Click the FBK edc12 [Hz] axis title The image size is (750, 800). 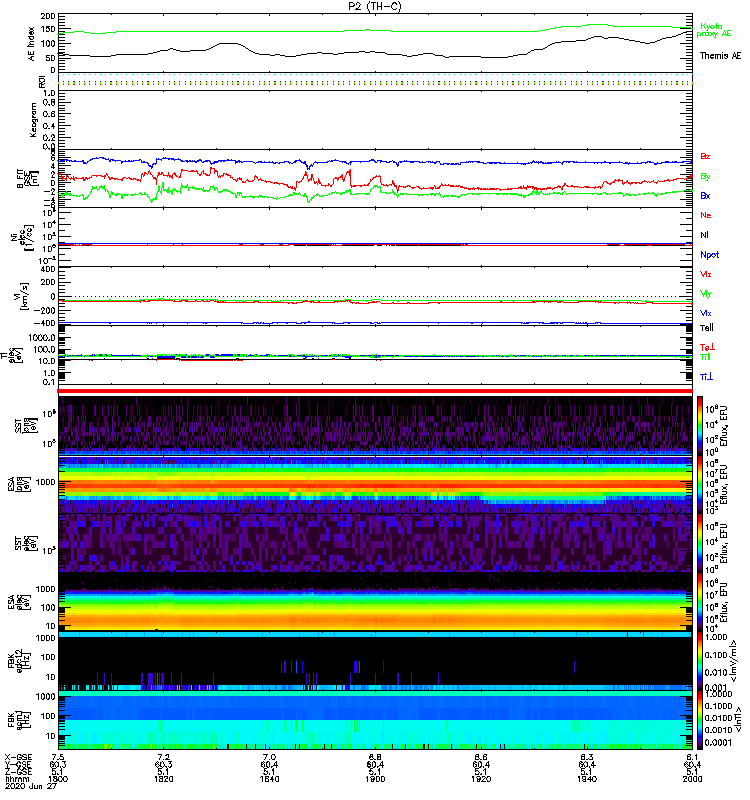[x=19, y=660]
